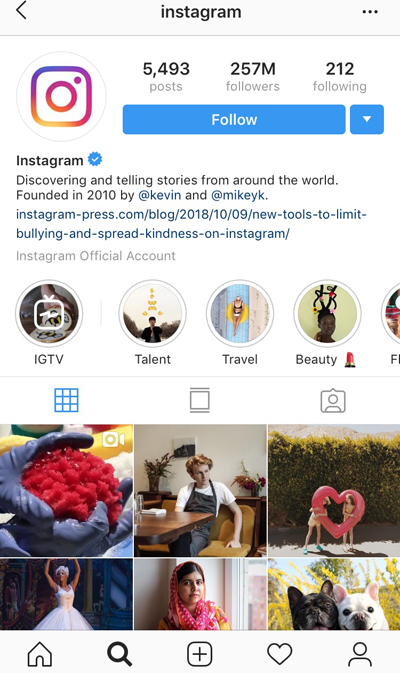Go back using the top-left arrow

click(21, 10)
